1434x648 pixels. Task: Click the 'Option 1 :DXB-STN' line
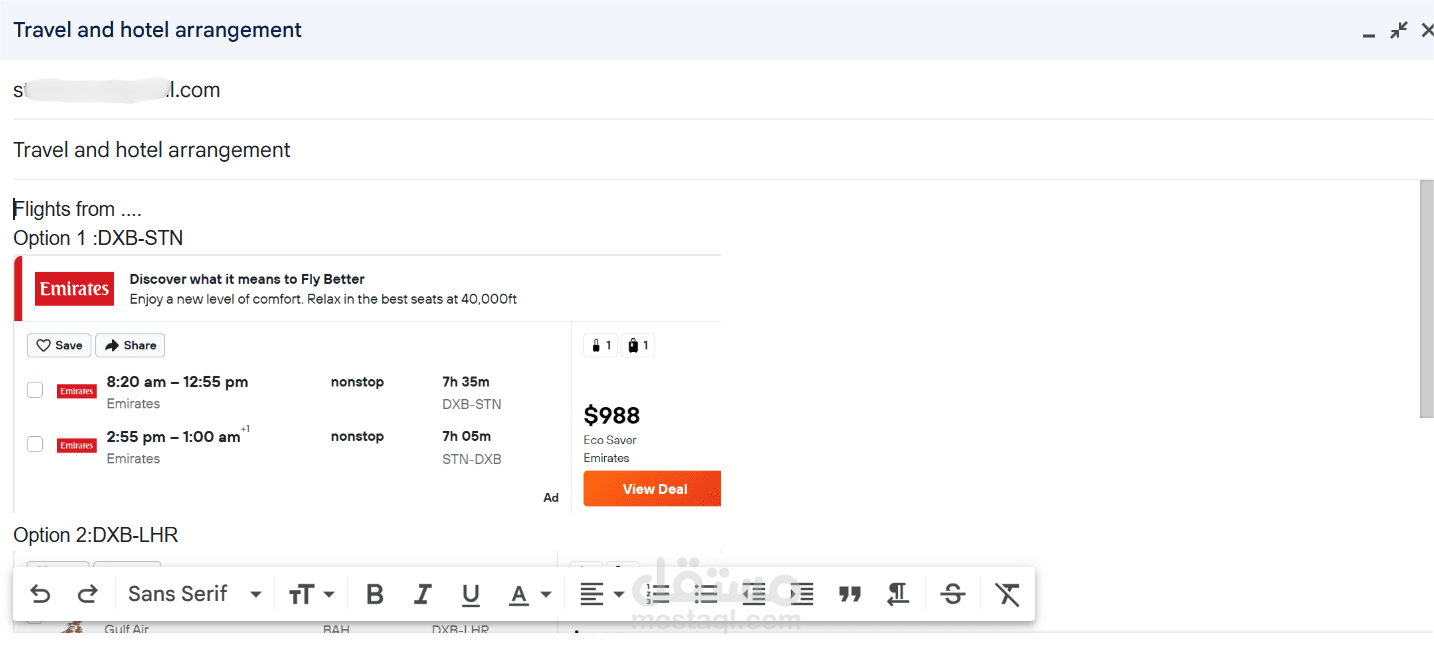tap(98, 238)
